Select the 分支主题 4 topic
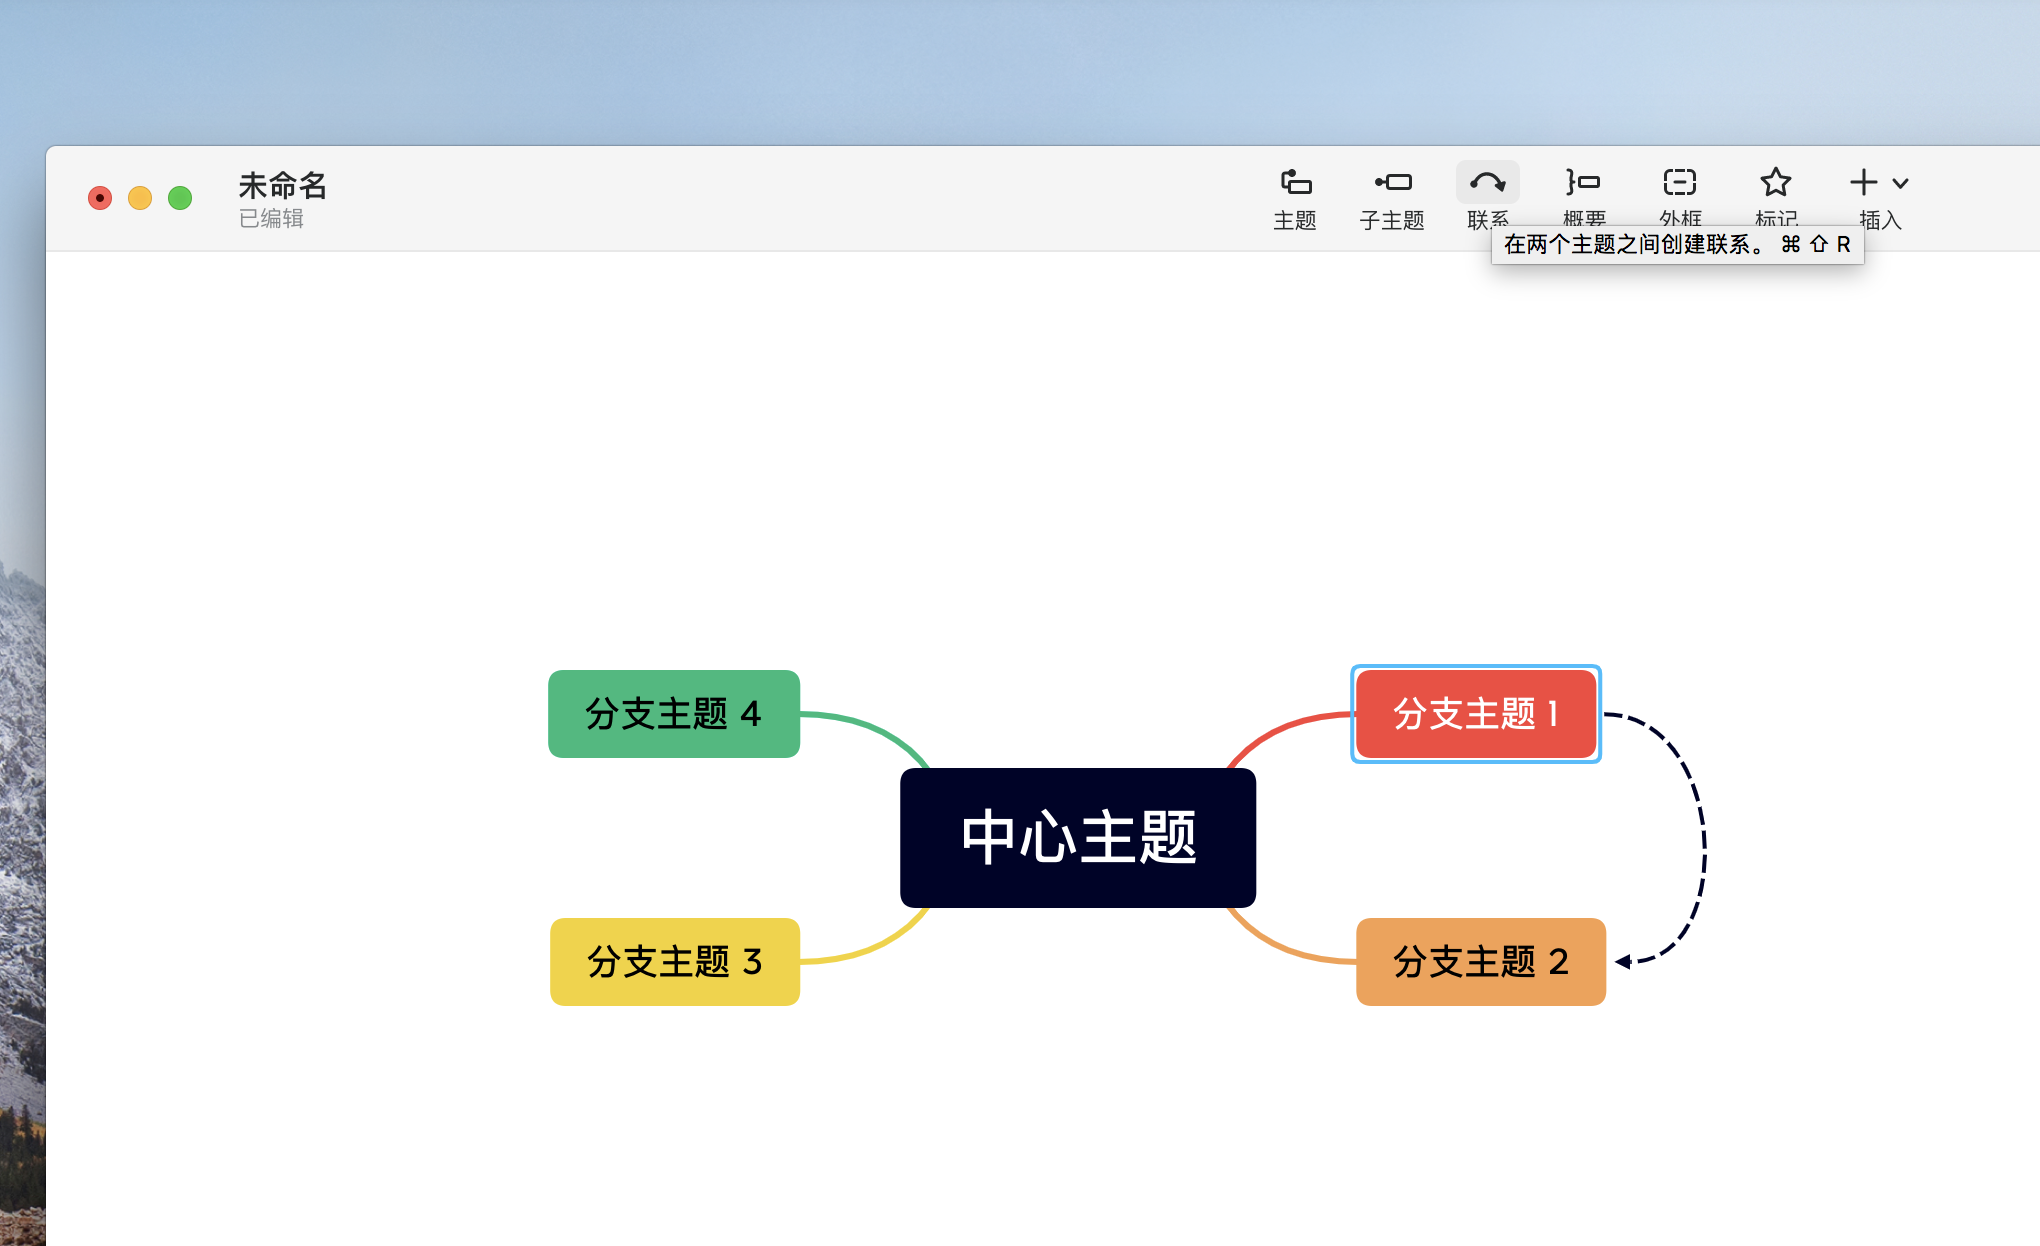The height and width of the screenshot is (1246, 2040). tap(673, 714)
